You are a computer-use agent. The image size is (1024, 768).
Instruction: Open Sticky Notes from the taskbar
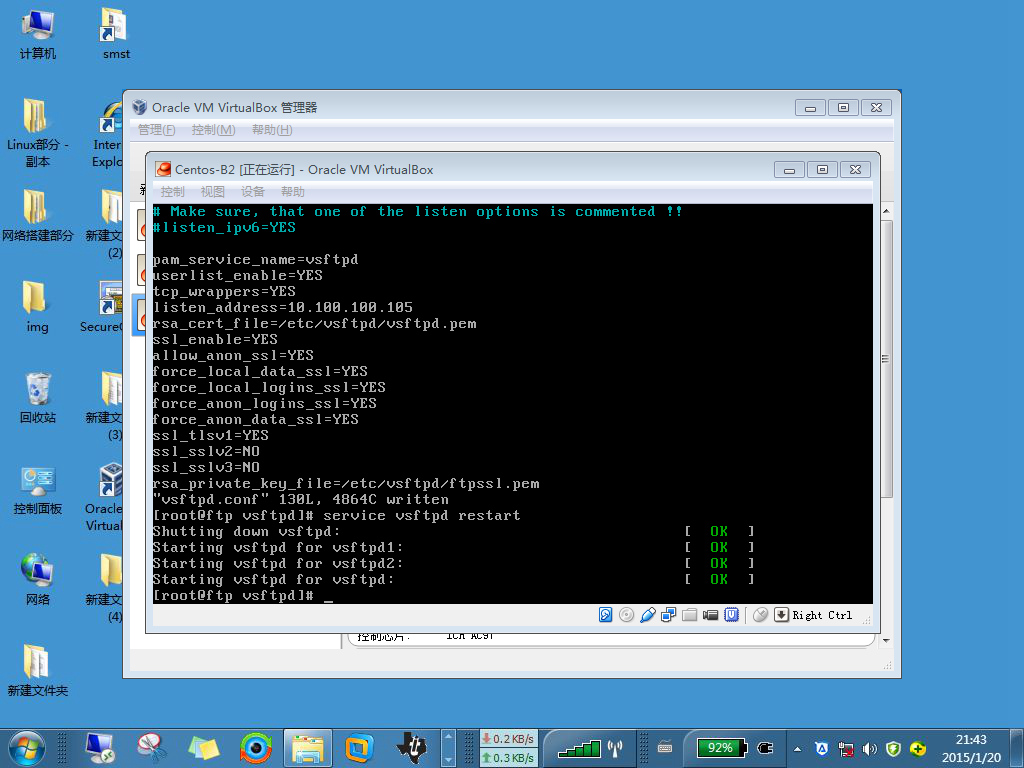tap(204, 748)
